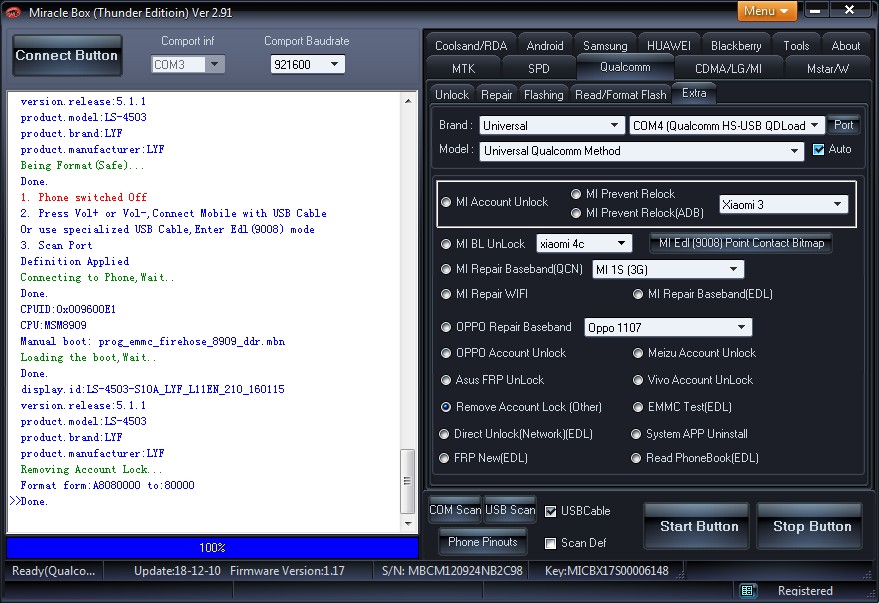Choose EMMC Test(EDL) option
879x603 pixels.
point(637,407)
